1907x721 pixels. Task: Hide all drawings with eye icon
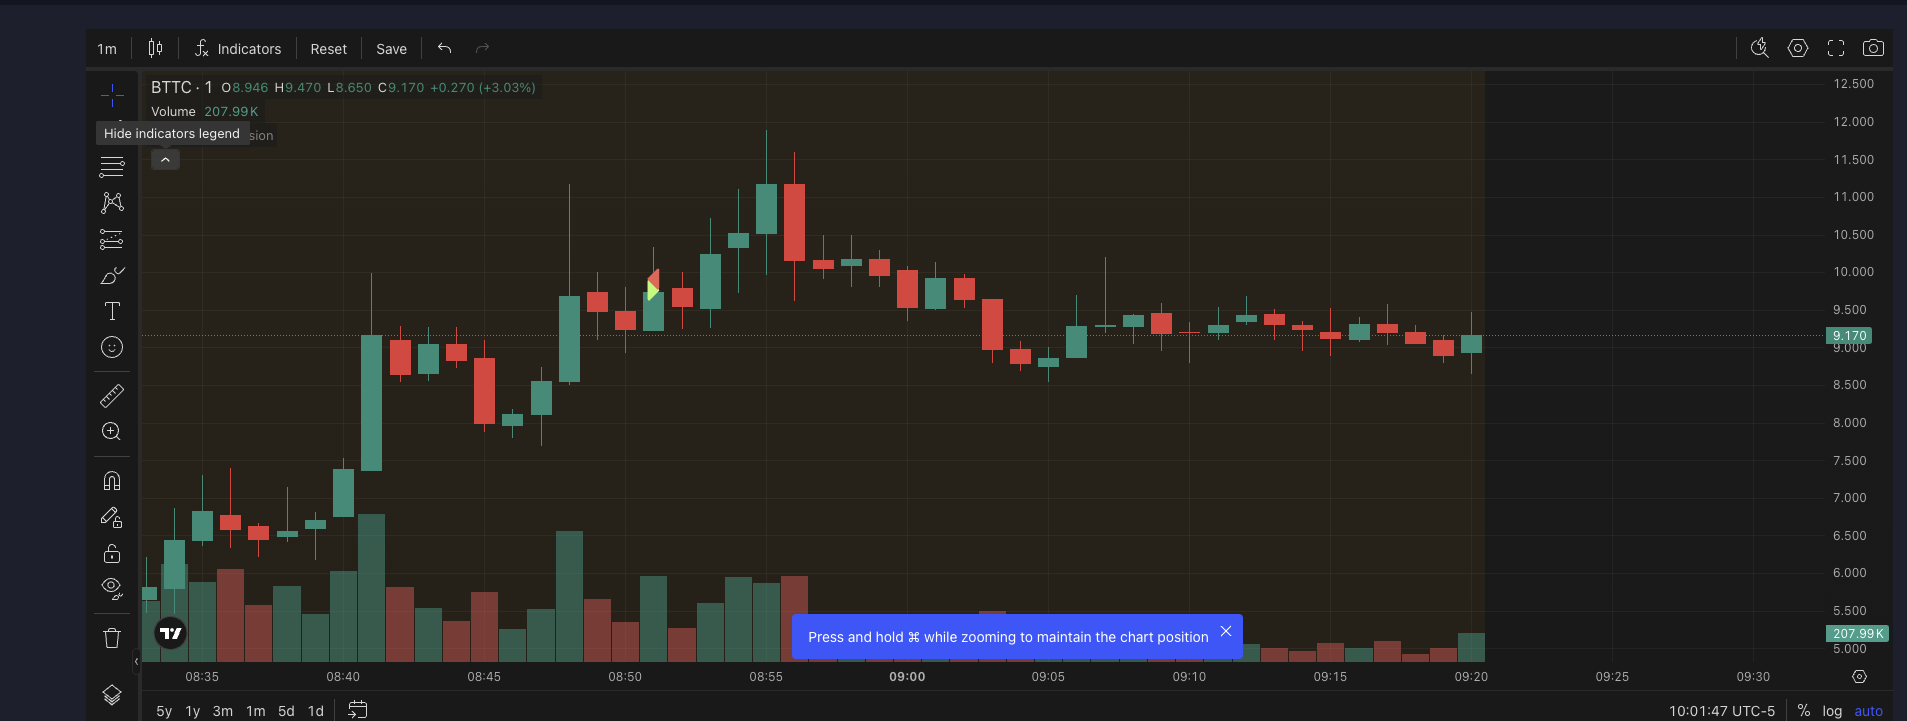[x=112, y=587]
